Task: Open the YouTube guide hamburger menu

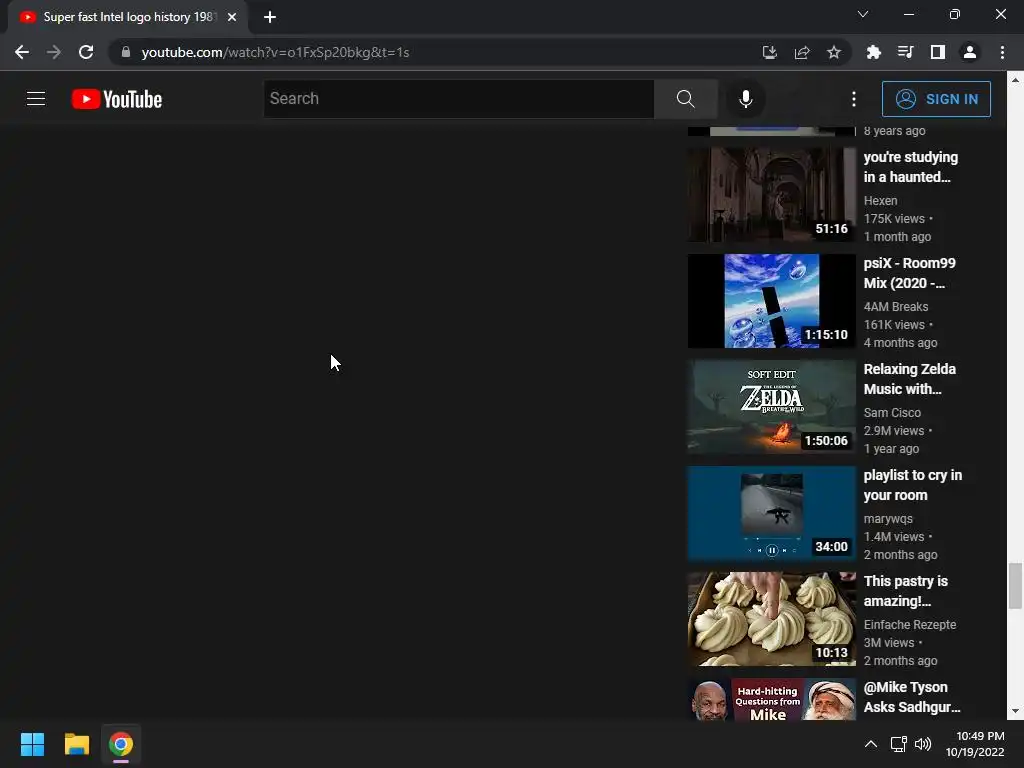Action: coord(36,99)
